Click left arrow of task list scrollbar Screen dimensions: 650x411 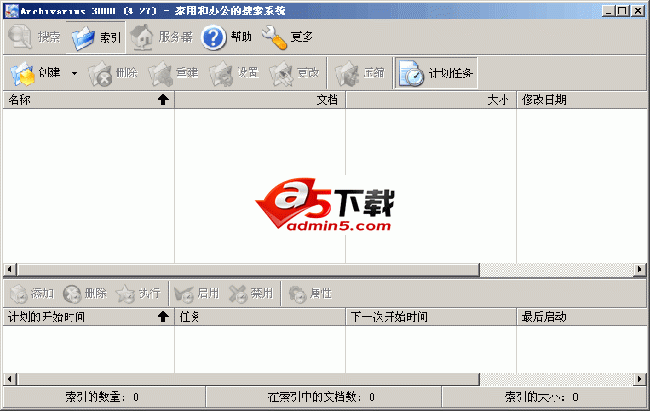point(10,379)
